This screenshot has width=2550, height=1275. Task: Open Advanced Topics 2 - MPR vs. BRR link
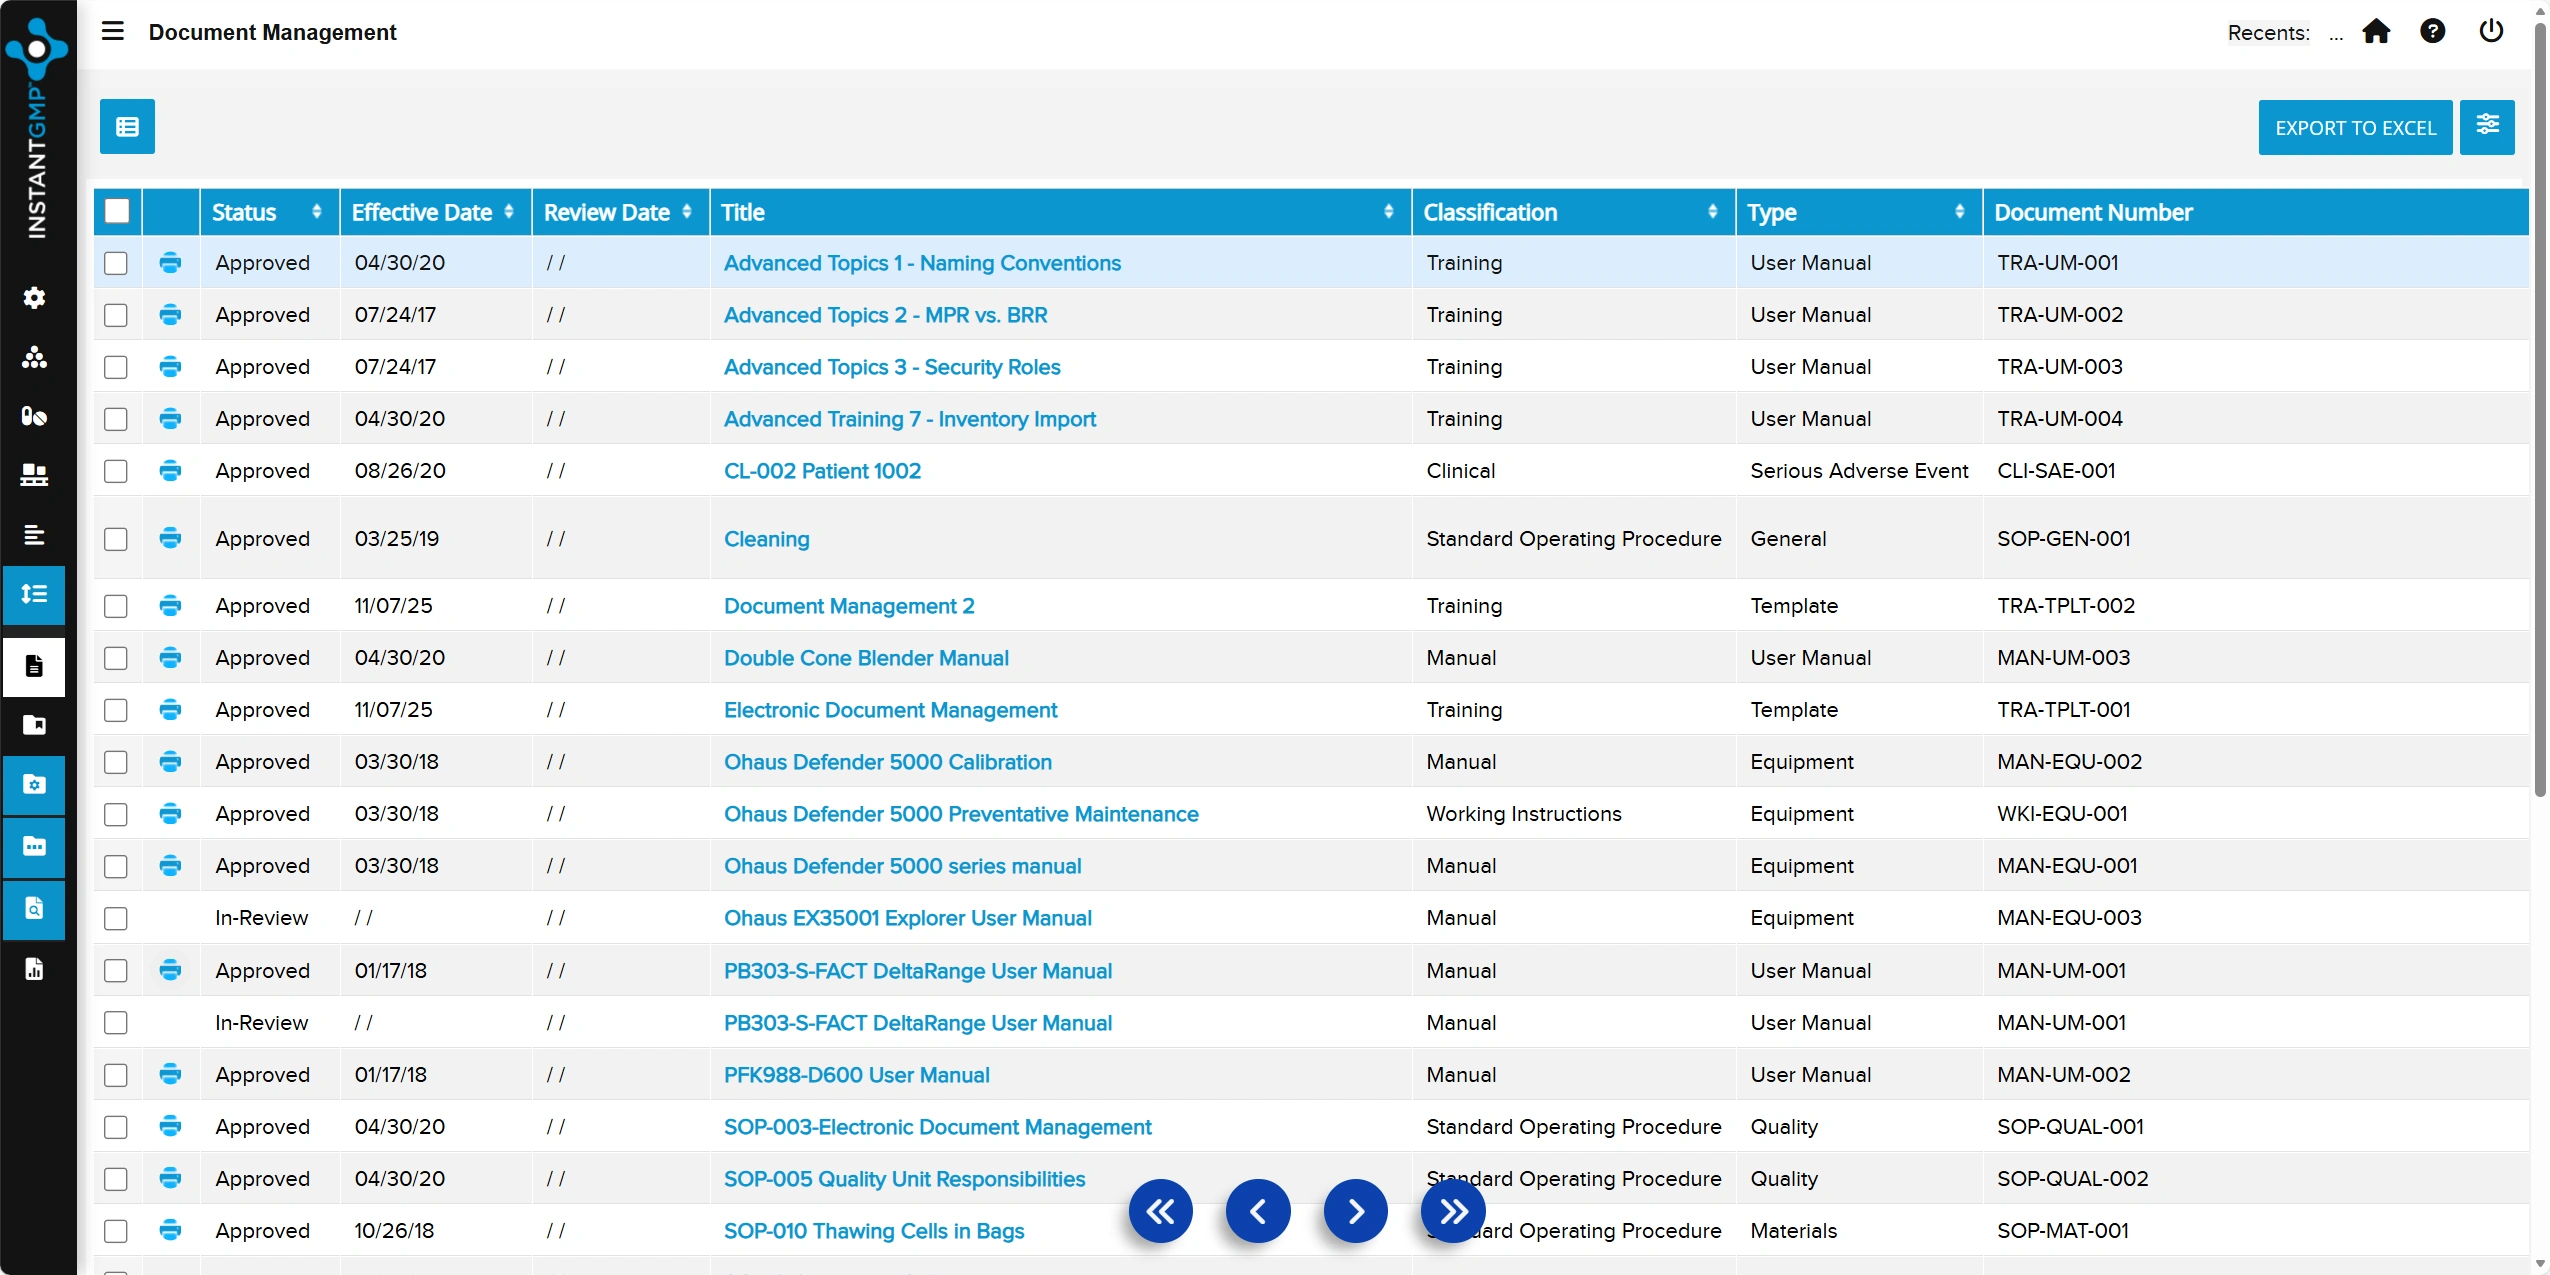coord(885,315)
